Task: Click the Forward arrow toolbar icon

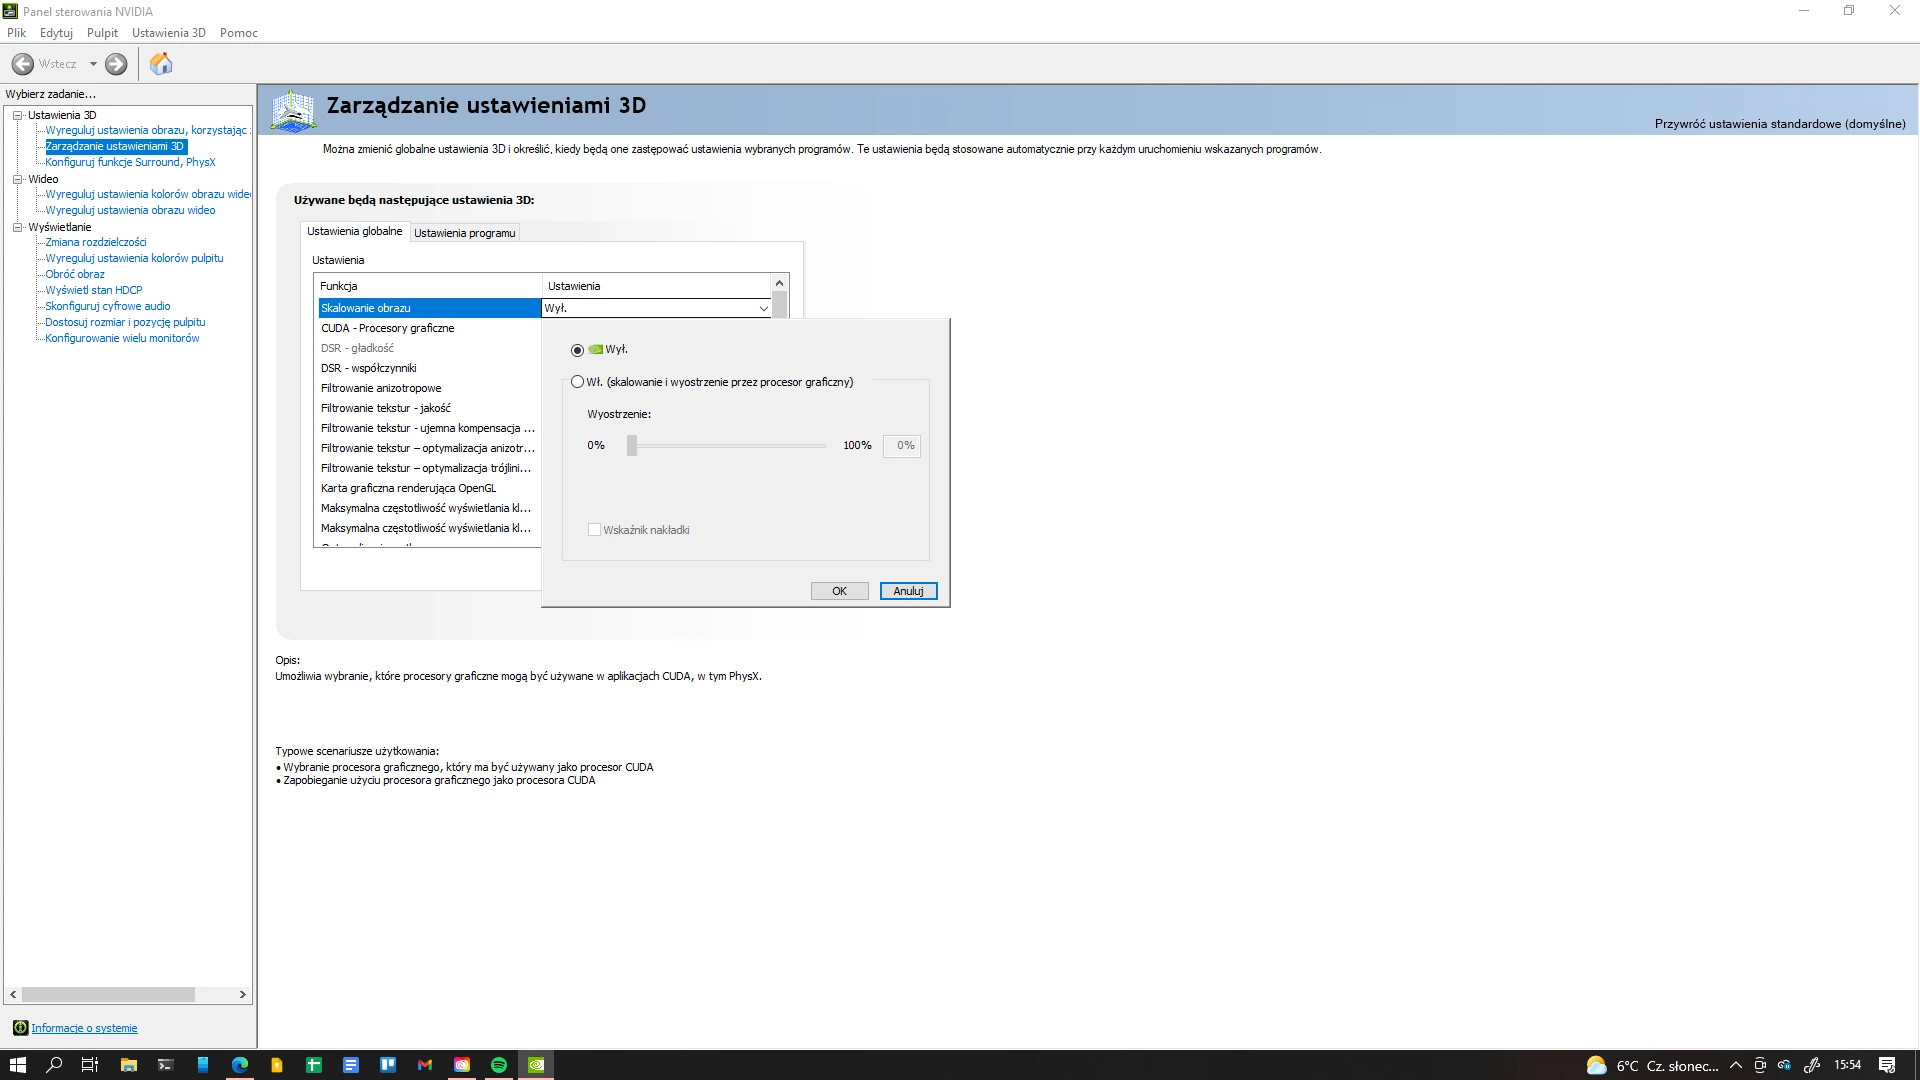Action: 116,64
